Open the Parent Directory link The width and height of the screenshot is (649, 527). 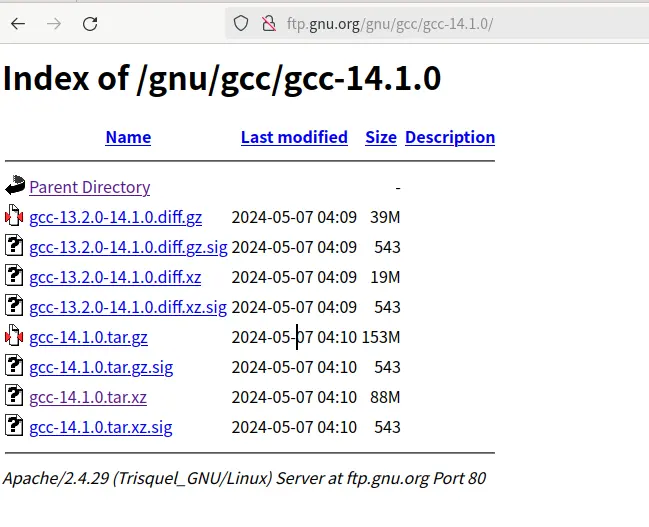pyautogui.click(x=90, y=187)
